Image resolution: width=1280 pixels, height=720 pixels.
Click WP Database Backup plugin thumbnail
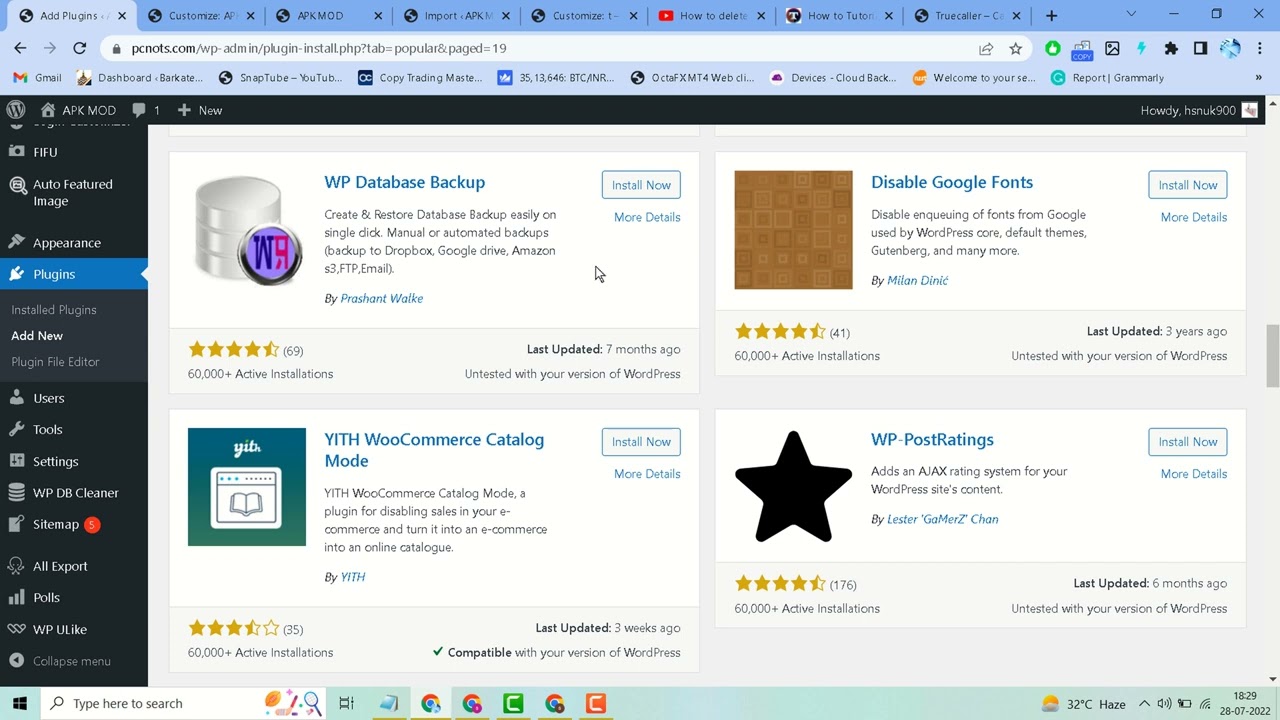(247, 230)
